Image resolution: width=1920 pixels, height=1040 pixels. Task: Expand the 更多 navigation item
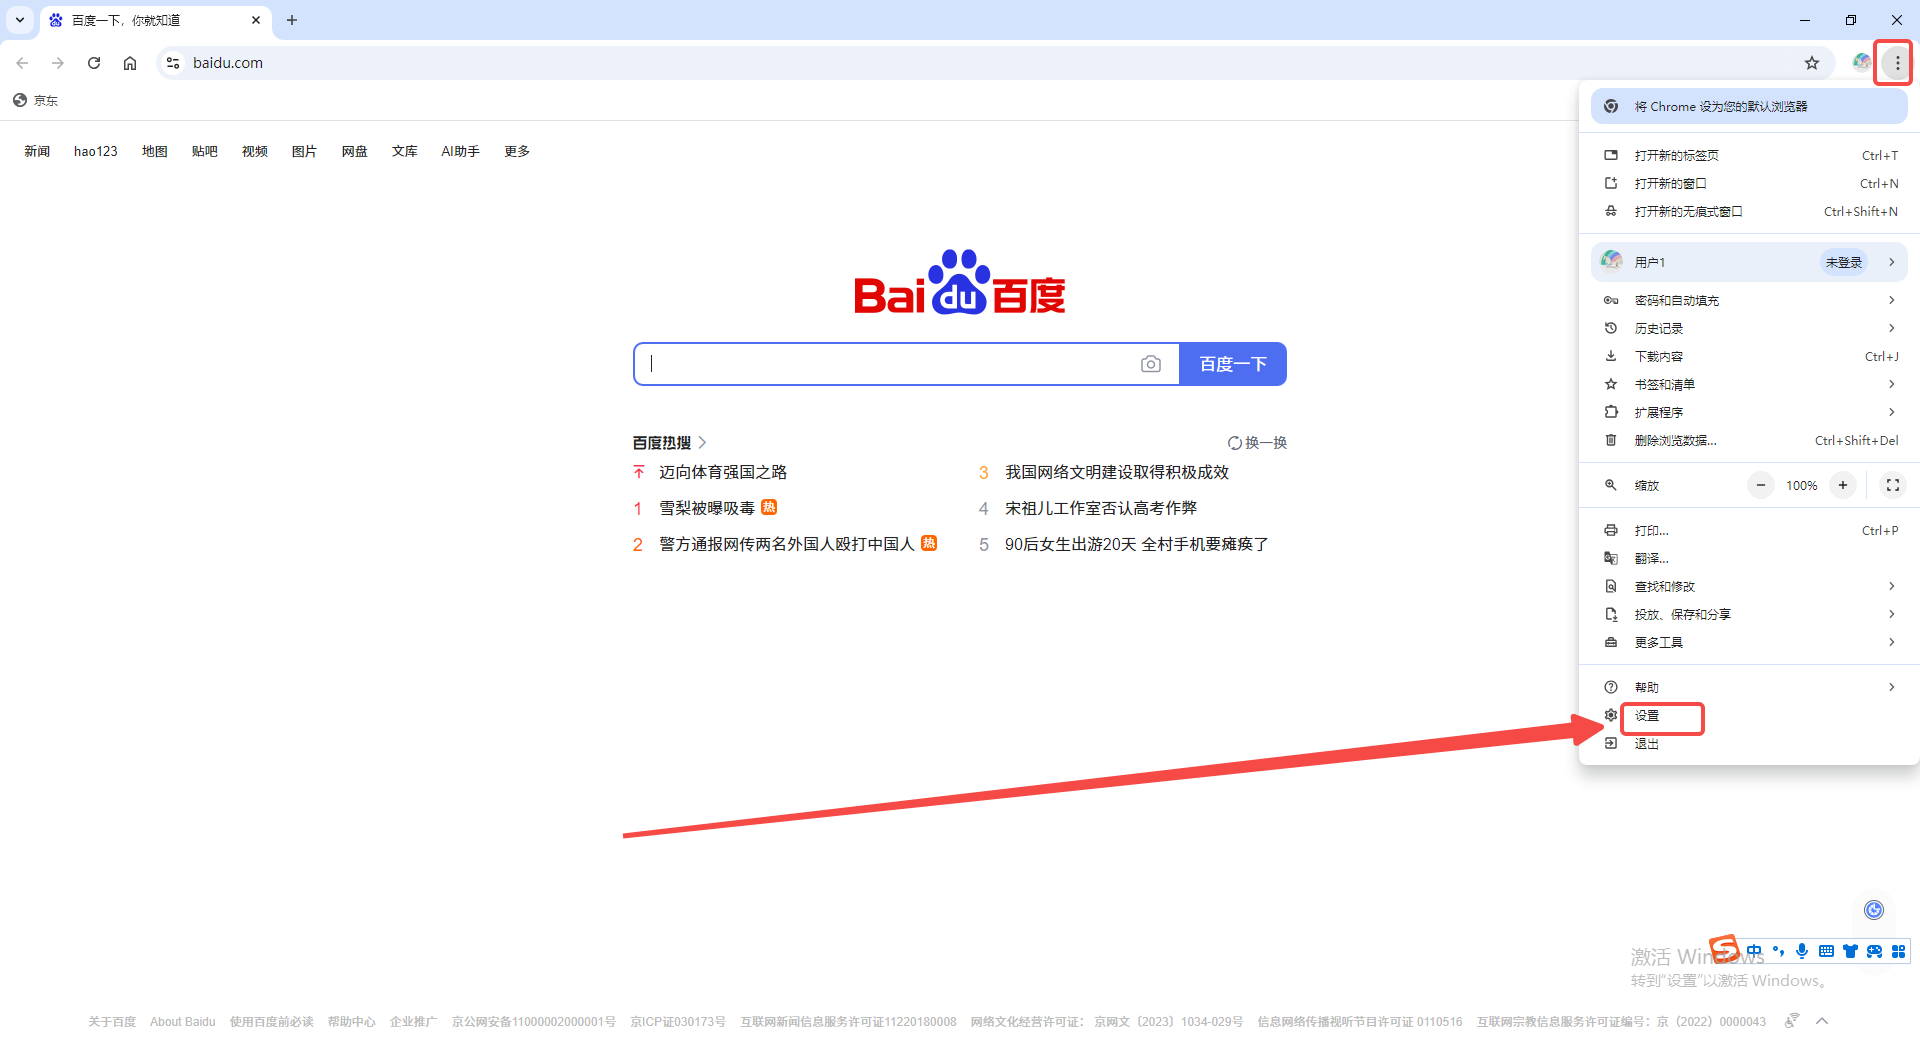[517, 151]
